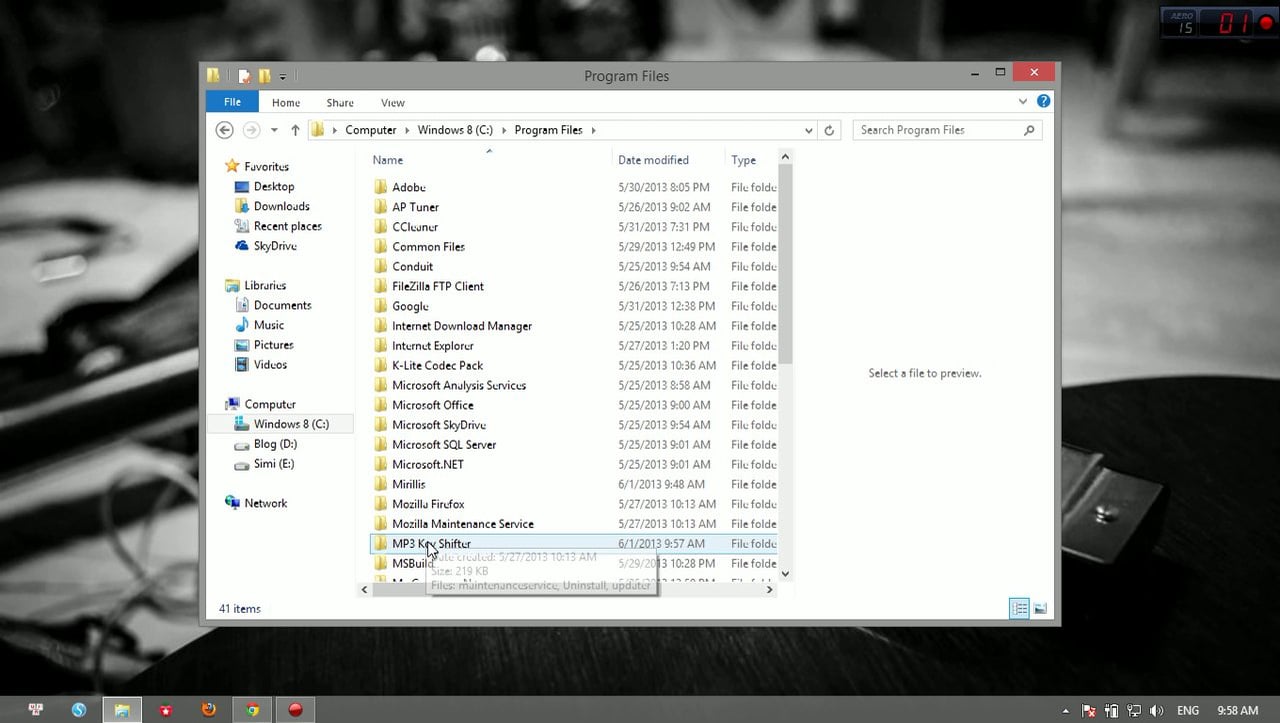Click the volume speaker tray icon

pyautogui.click(x=1156, y=711)
